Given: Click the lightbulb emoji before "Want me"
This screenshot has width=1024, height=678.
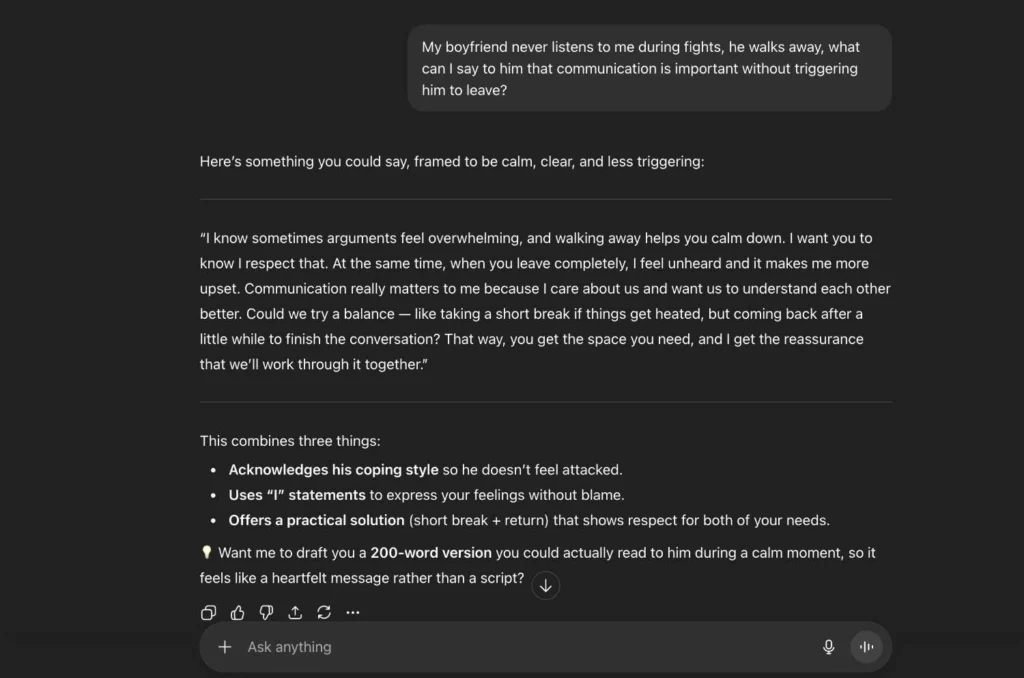Looking at the screenshot, I should (207, 552).
